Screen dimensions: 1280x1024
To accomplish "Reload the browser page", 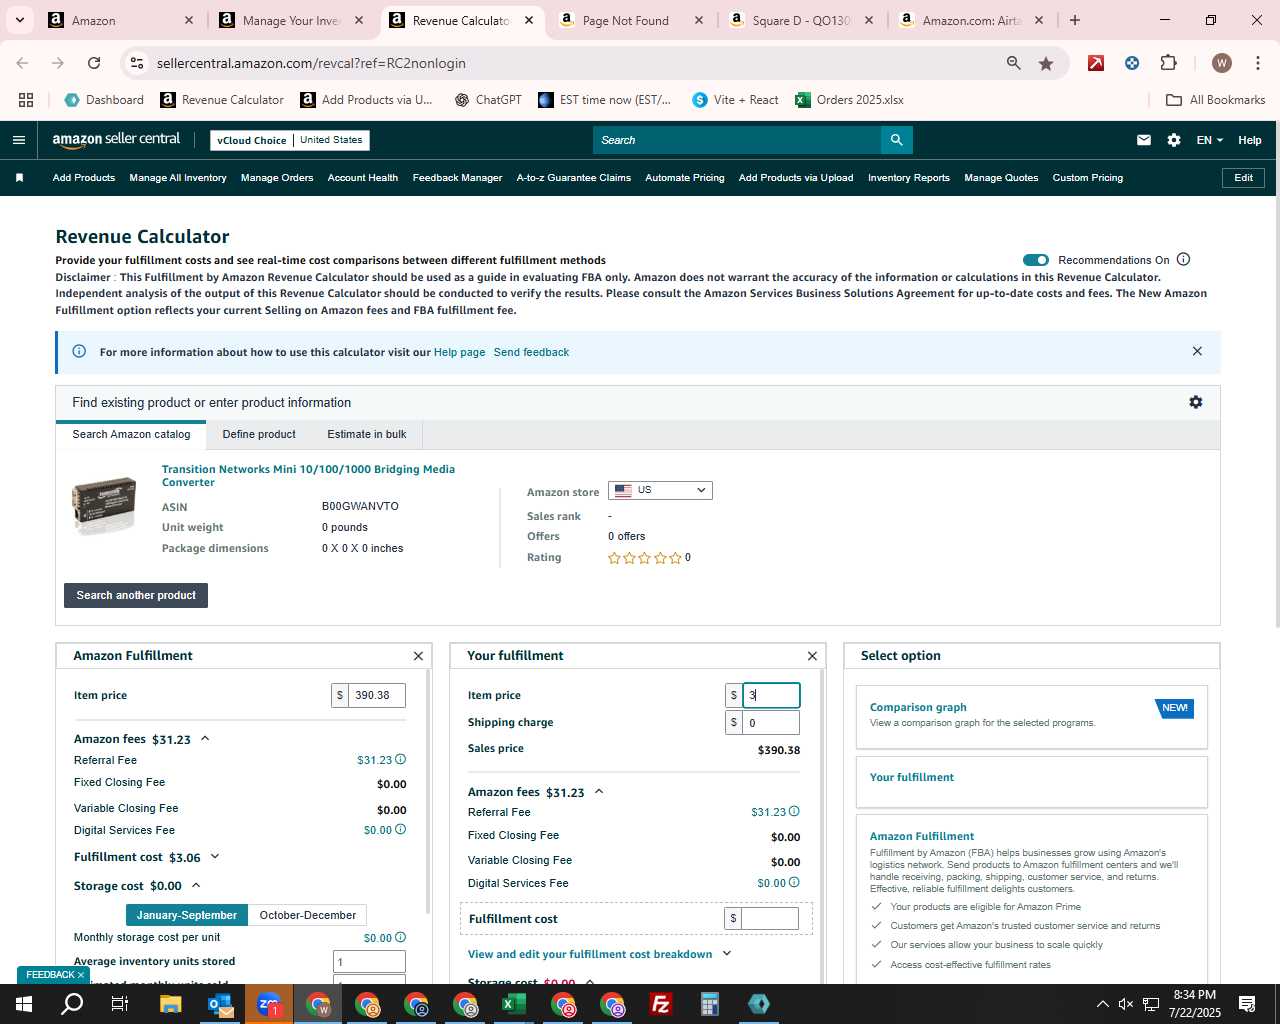I will point(94,63).
